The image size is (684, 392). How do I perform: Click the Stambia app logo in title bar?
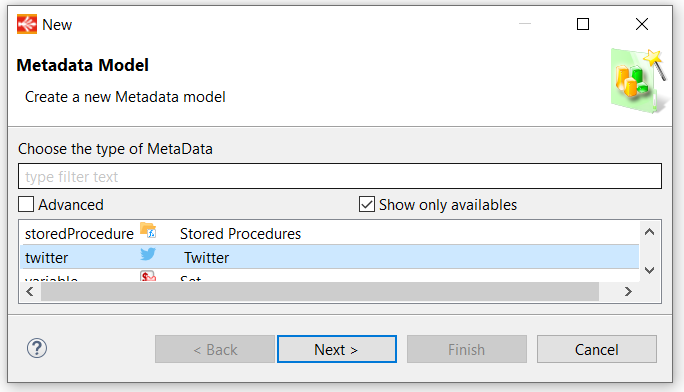27,24
